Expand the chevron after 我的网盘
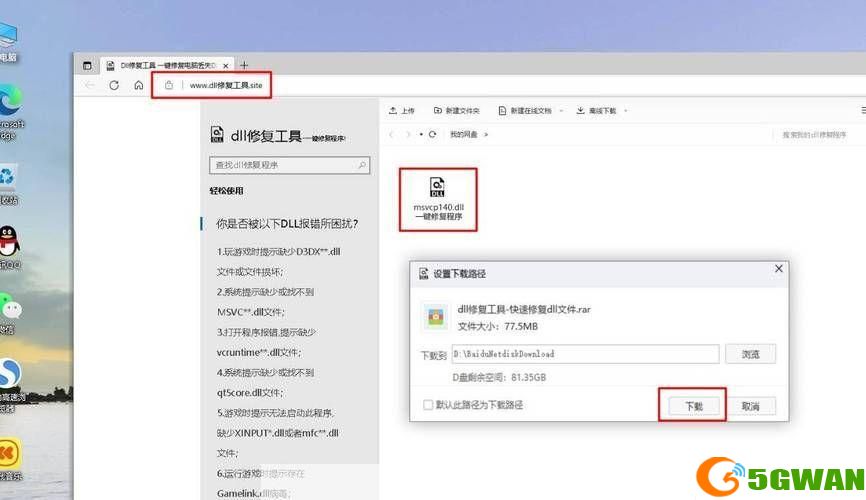The height and width of the screenshot is (500, 866). point(486,134)
